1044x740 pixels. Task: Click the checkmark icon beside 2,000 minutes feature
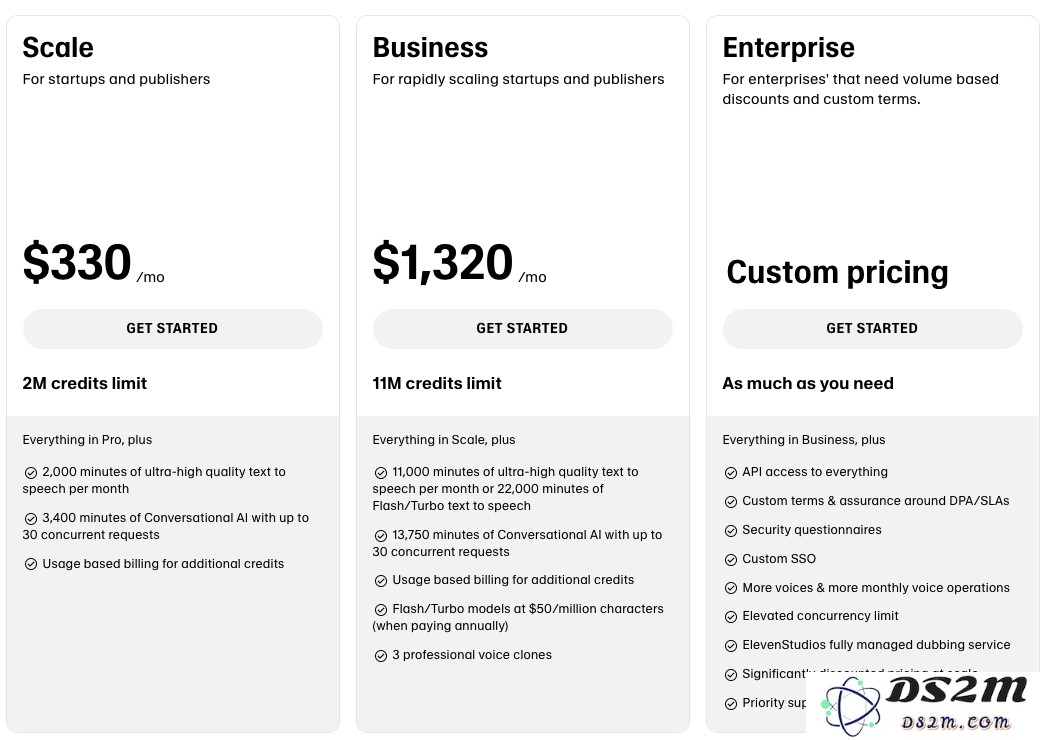coord(31,473)
